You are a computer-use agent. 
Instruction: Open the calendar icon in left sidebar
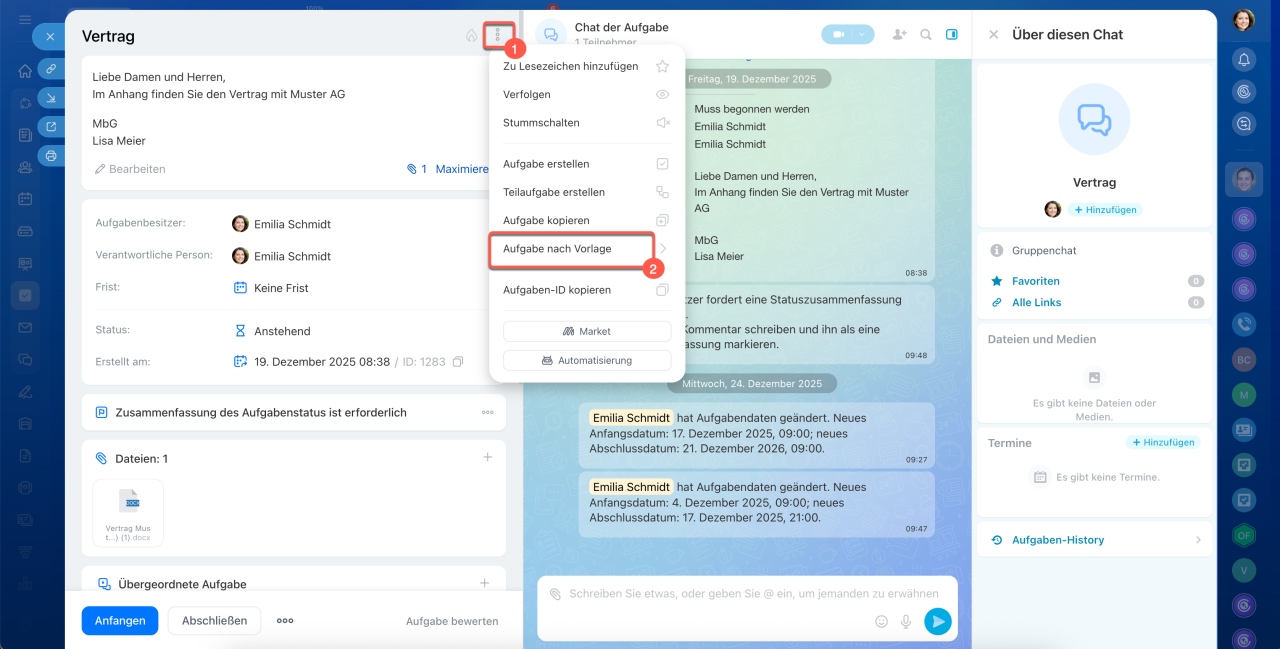click(x=25, y=199)
